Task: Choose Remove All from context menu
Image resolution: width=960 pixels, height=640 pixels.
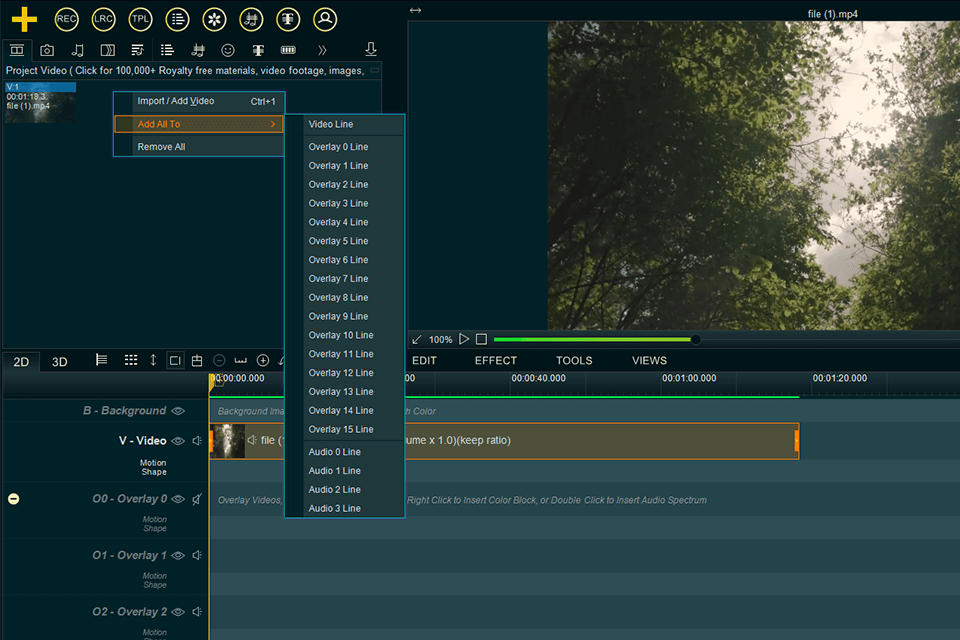Action: point(199,146)
